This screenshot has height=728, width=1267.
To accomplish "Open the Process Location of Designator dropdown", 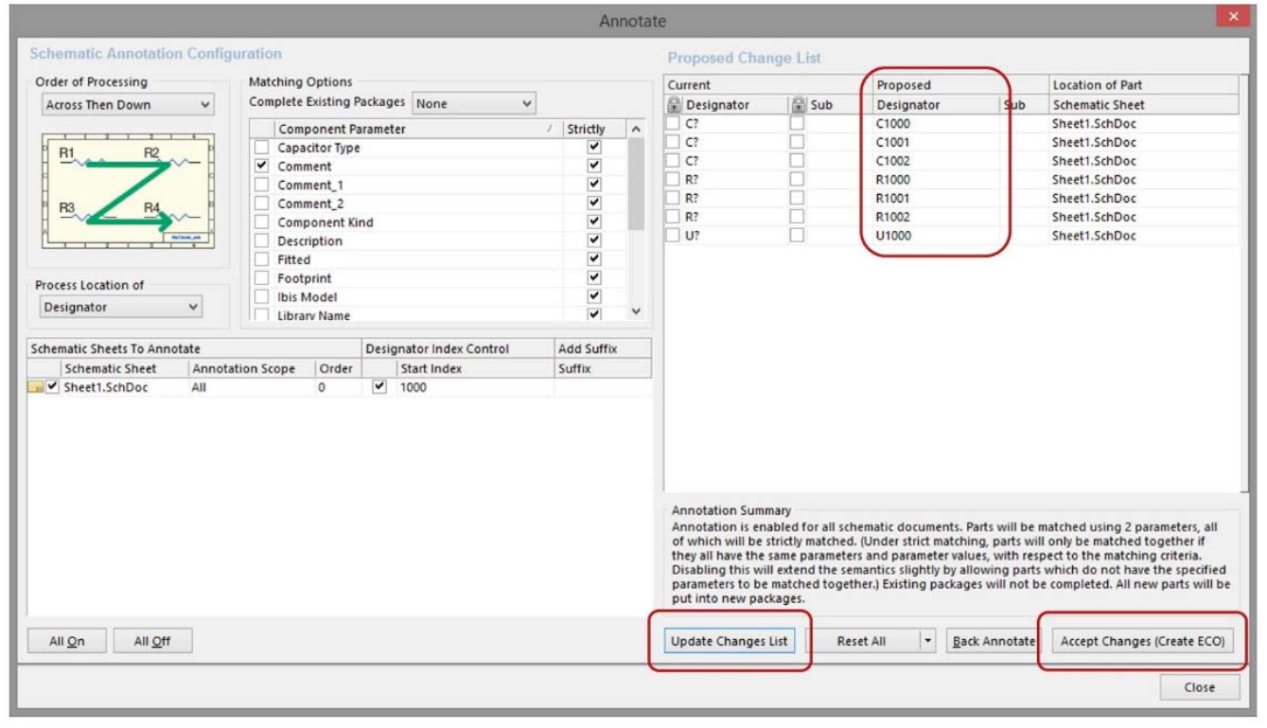I will coord(121,308).
